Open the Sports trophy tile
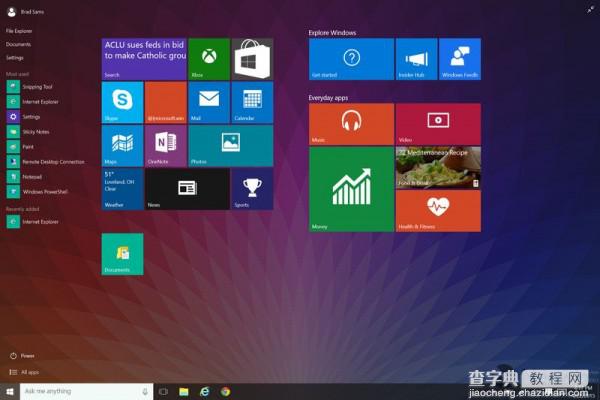This screenshot has height=400, width=600. [x=252, y=189]
